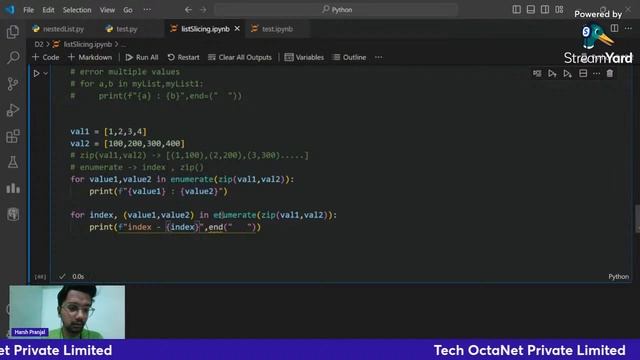Switch to test.ipynb tab
The image size is (640, 360).
pyautogui.click(x=277, y=29)
